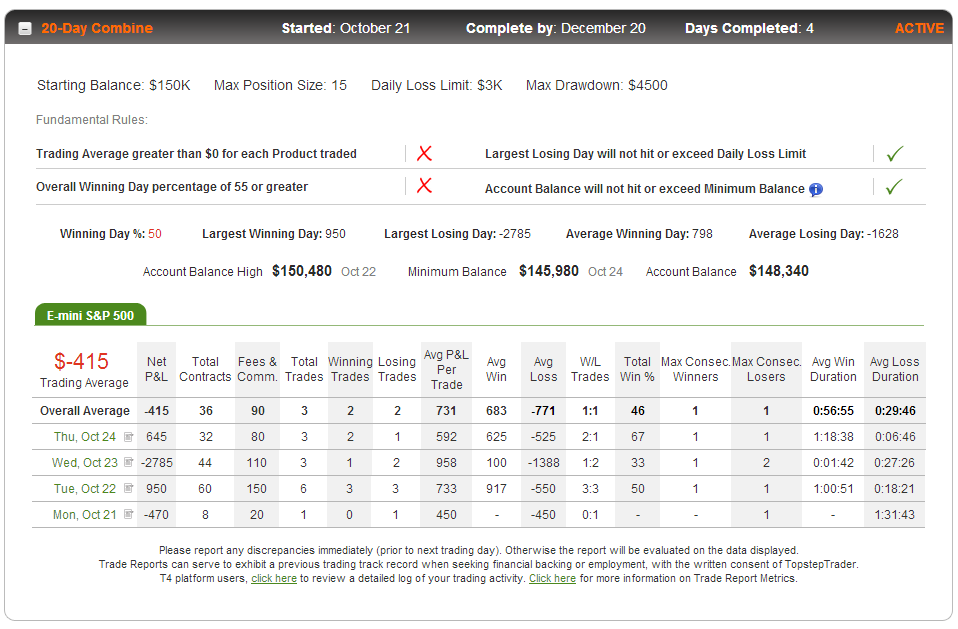The height and width of the screenshot is (629, 958).
Task: Select 'Largest Losing Day: -2785' text
Action: pos(457,234)
